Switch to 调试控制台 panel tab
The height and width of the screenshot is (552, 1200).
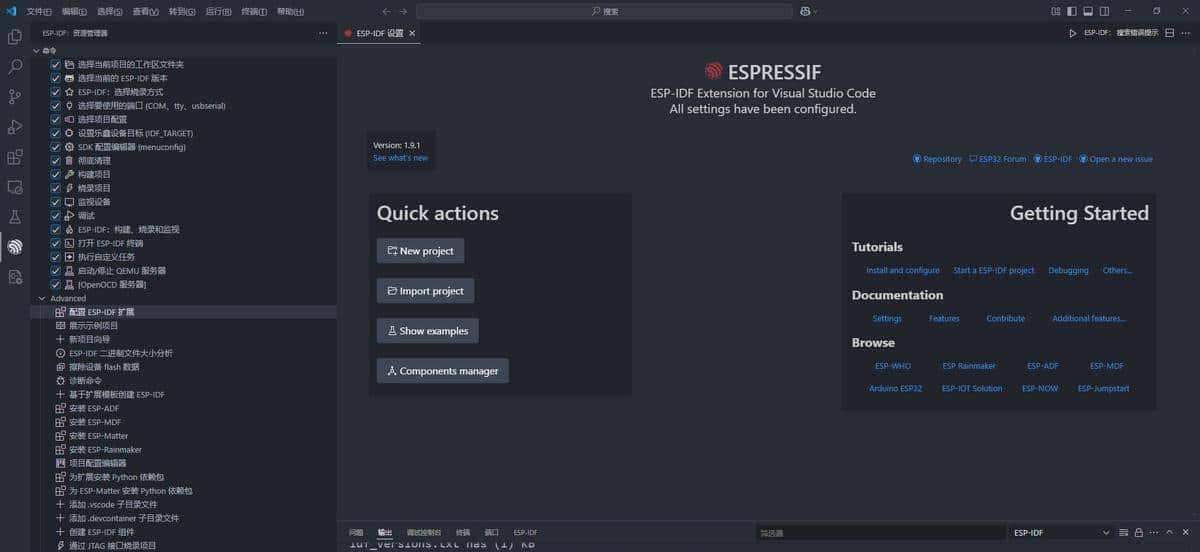tap(424, 533)
